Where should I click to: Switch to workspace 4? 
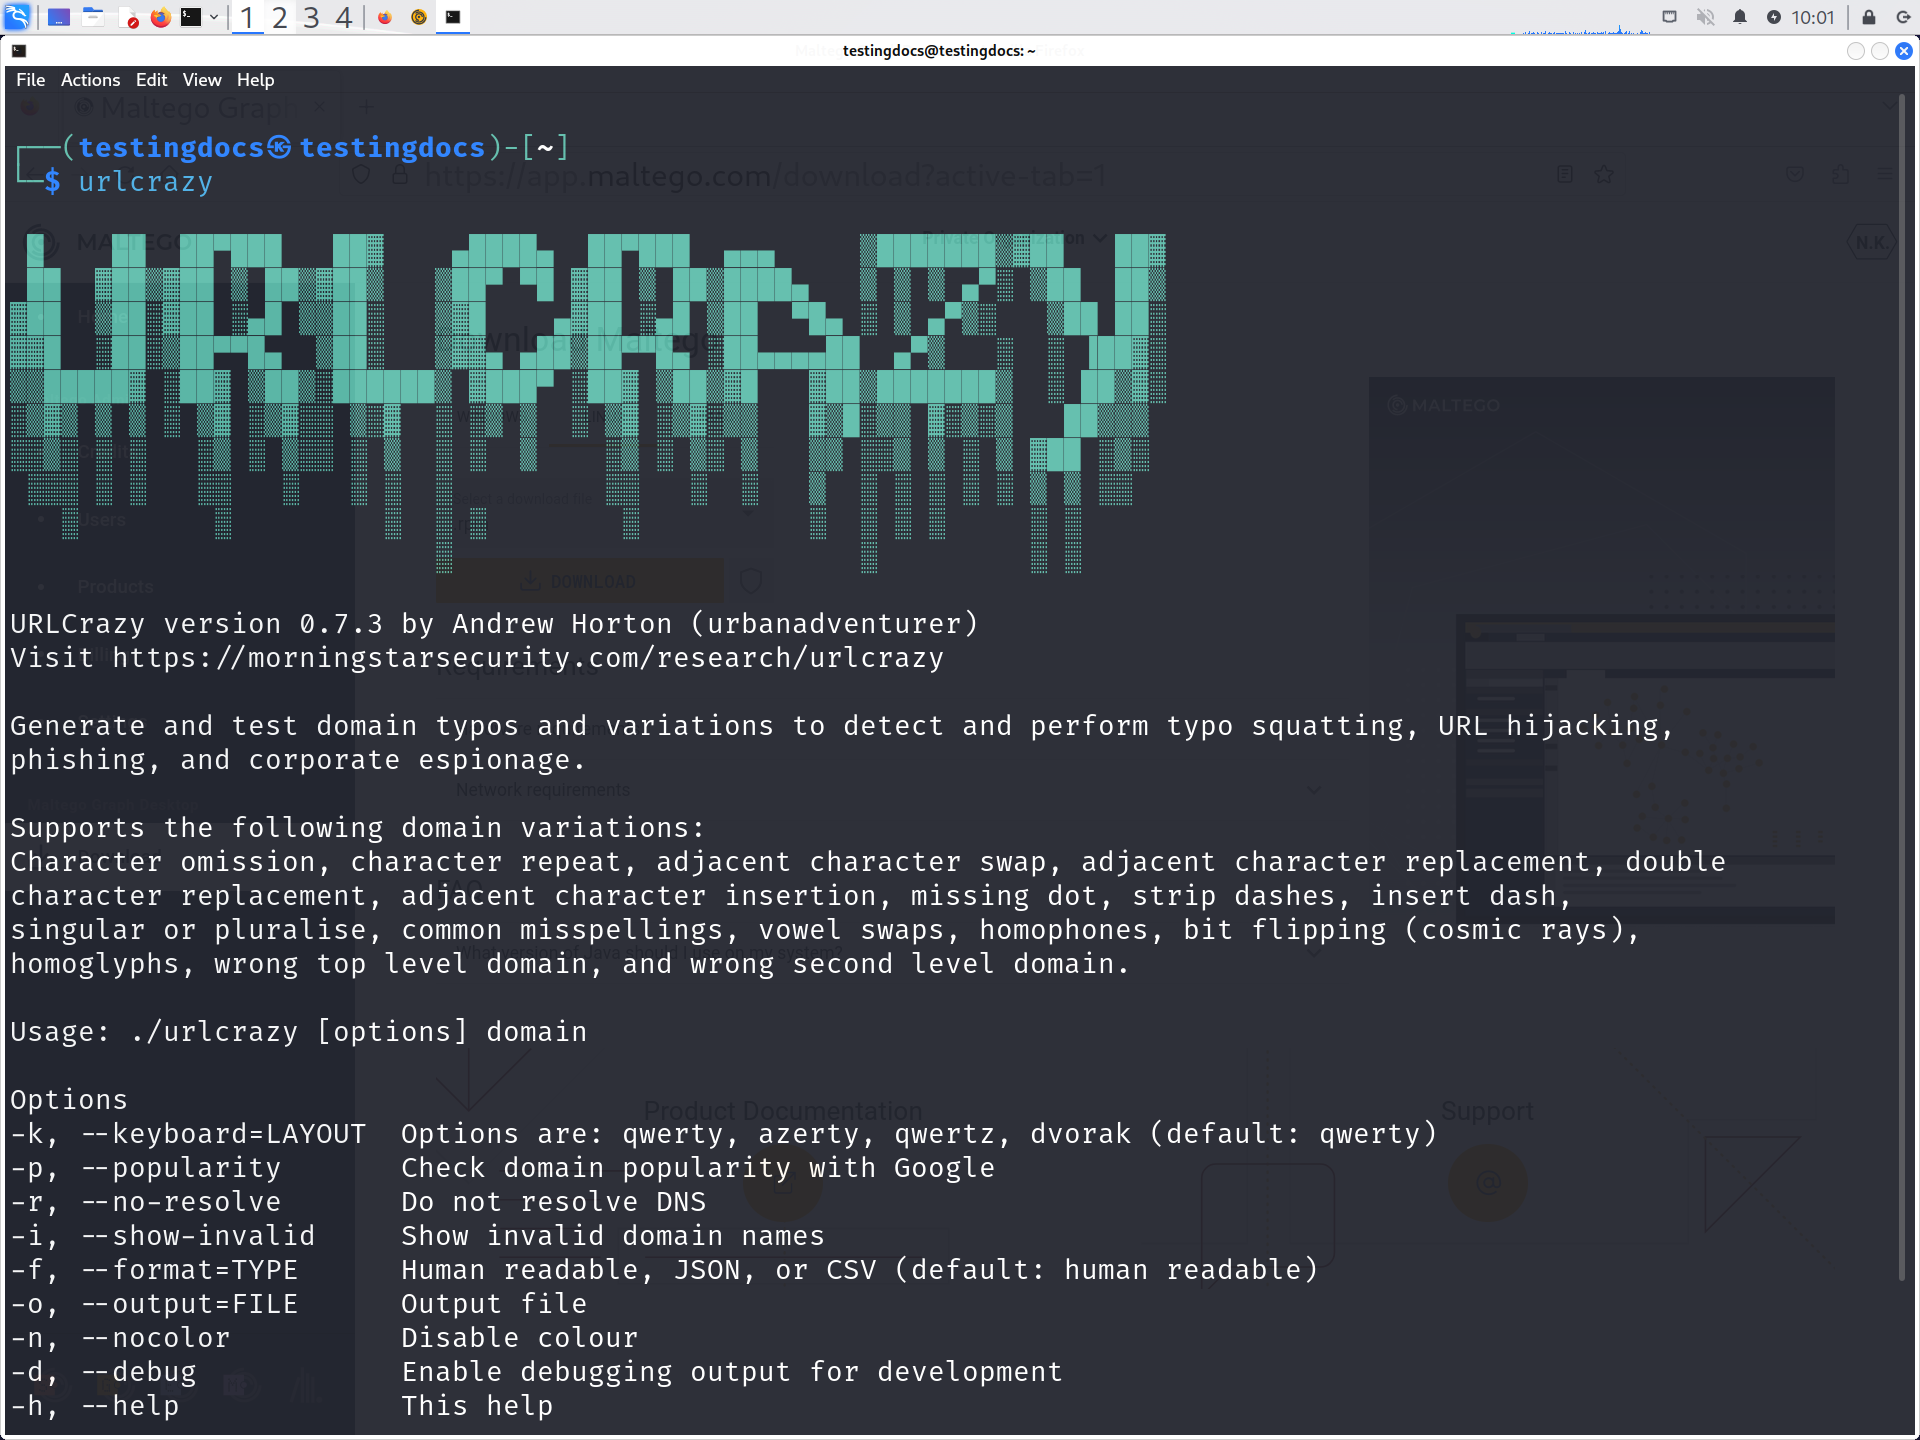[x=343, y=17]
